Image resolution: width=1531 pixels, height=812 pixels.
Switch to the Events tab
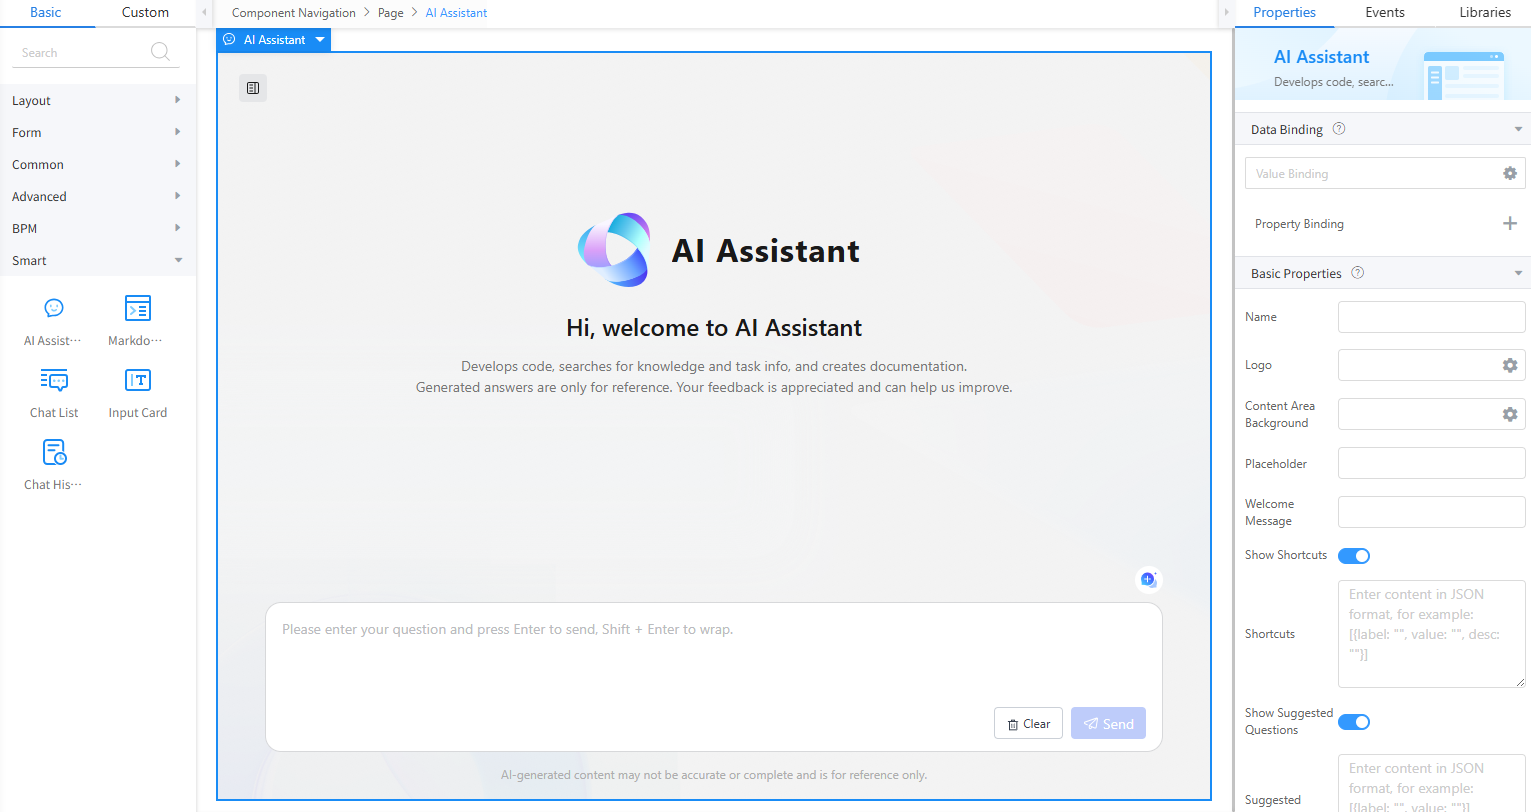click(x=1385, y=13)
